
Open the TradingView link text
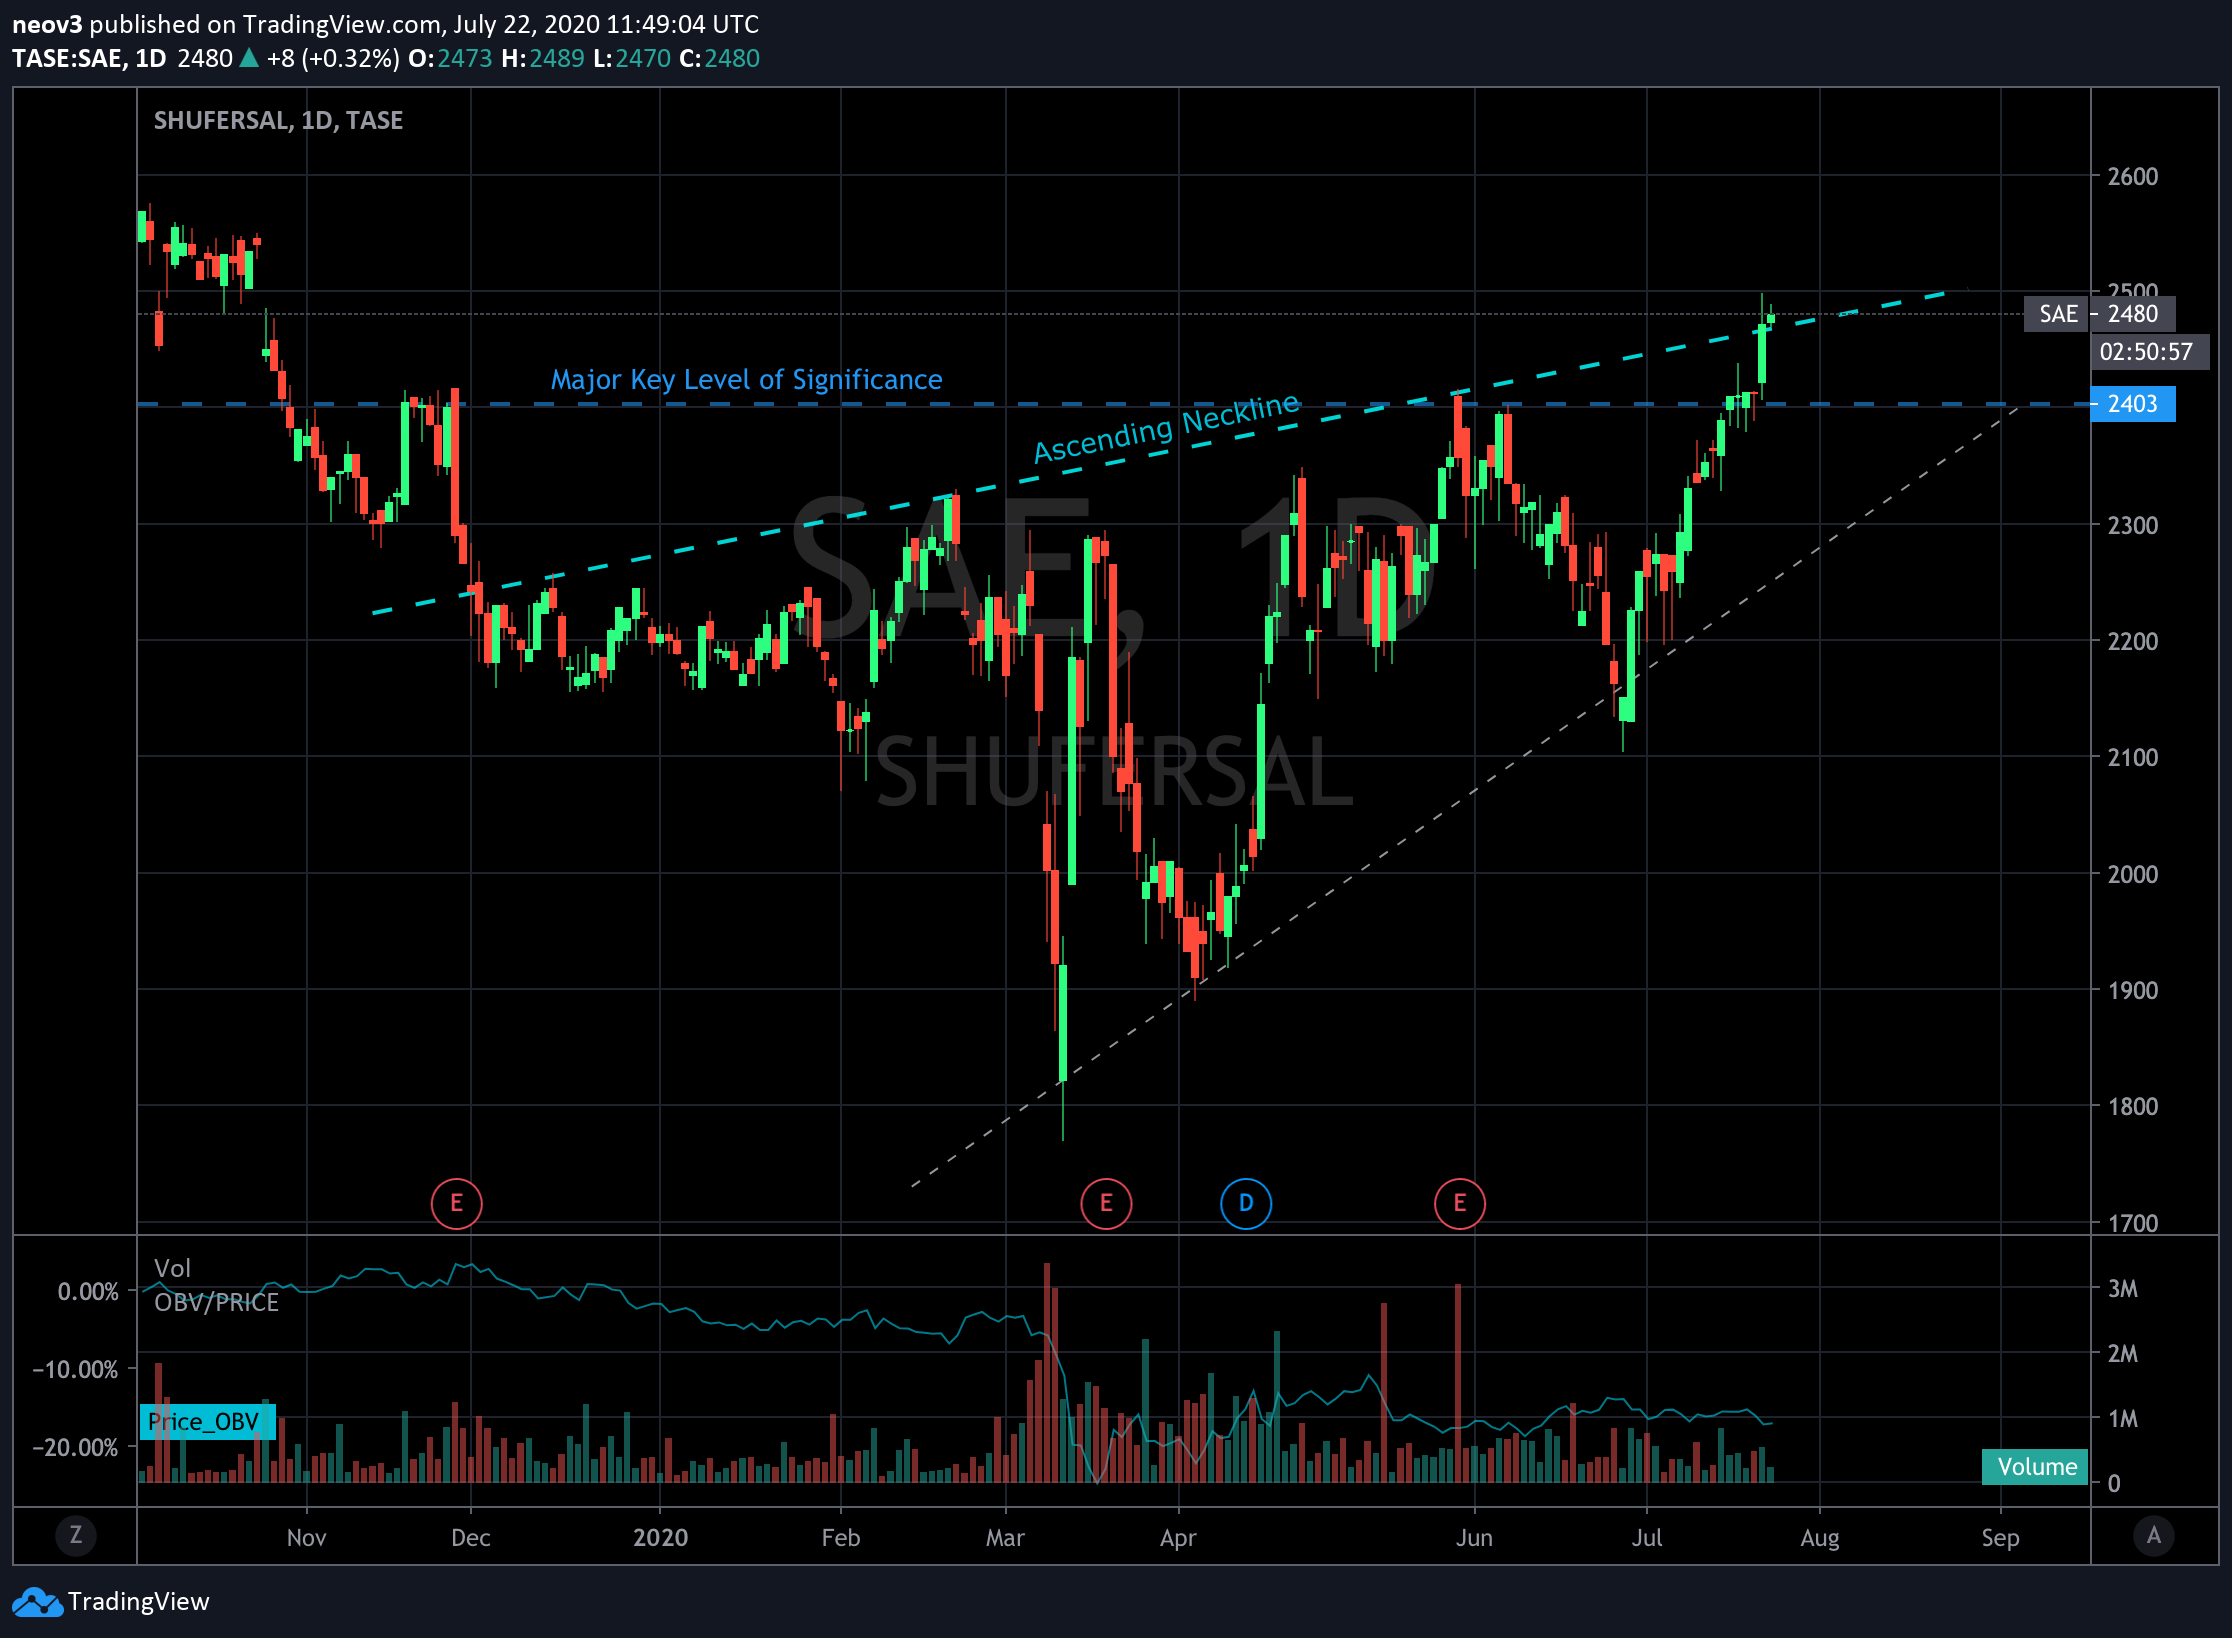[138, 1602]
